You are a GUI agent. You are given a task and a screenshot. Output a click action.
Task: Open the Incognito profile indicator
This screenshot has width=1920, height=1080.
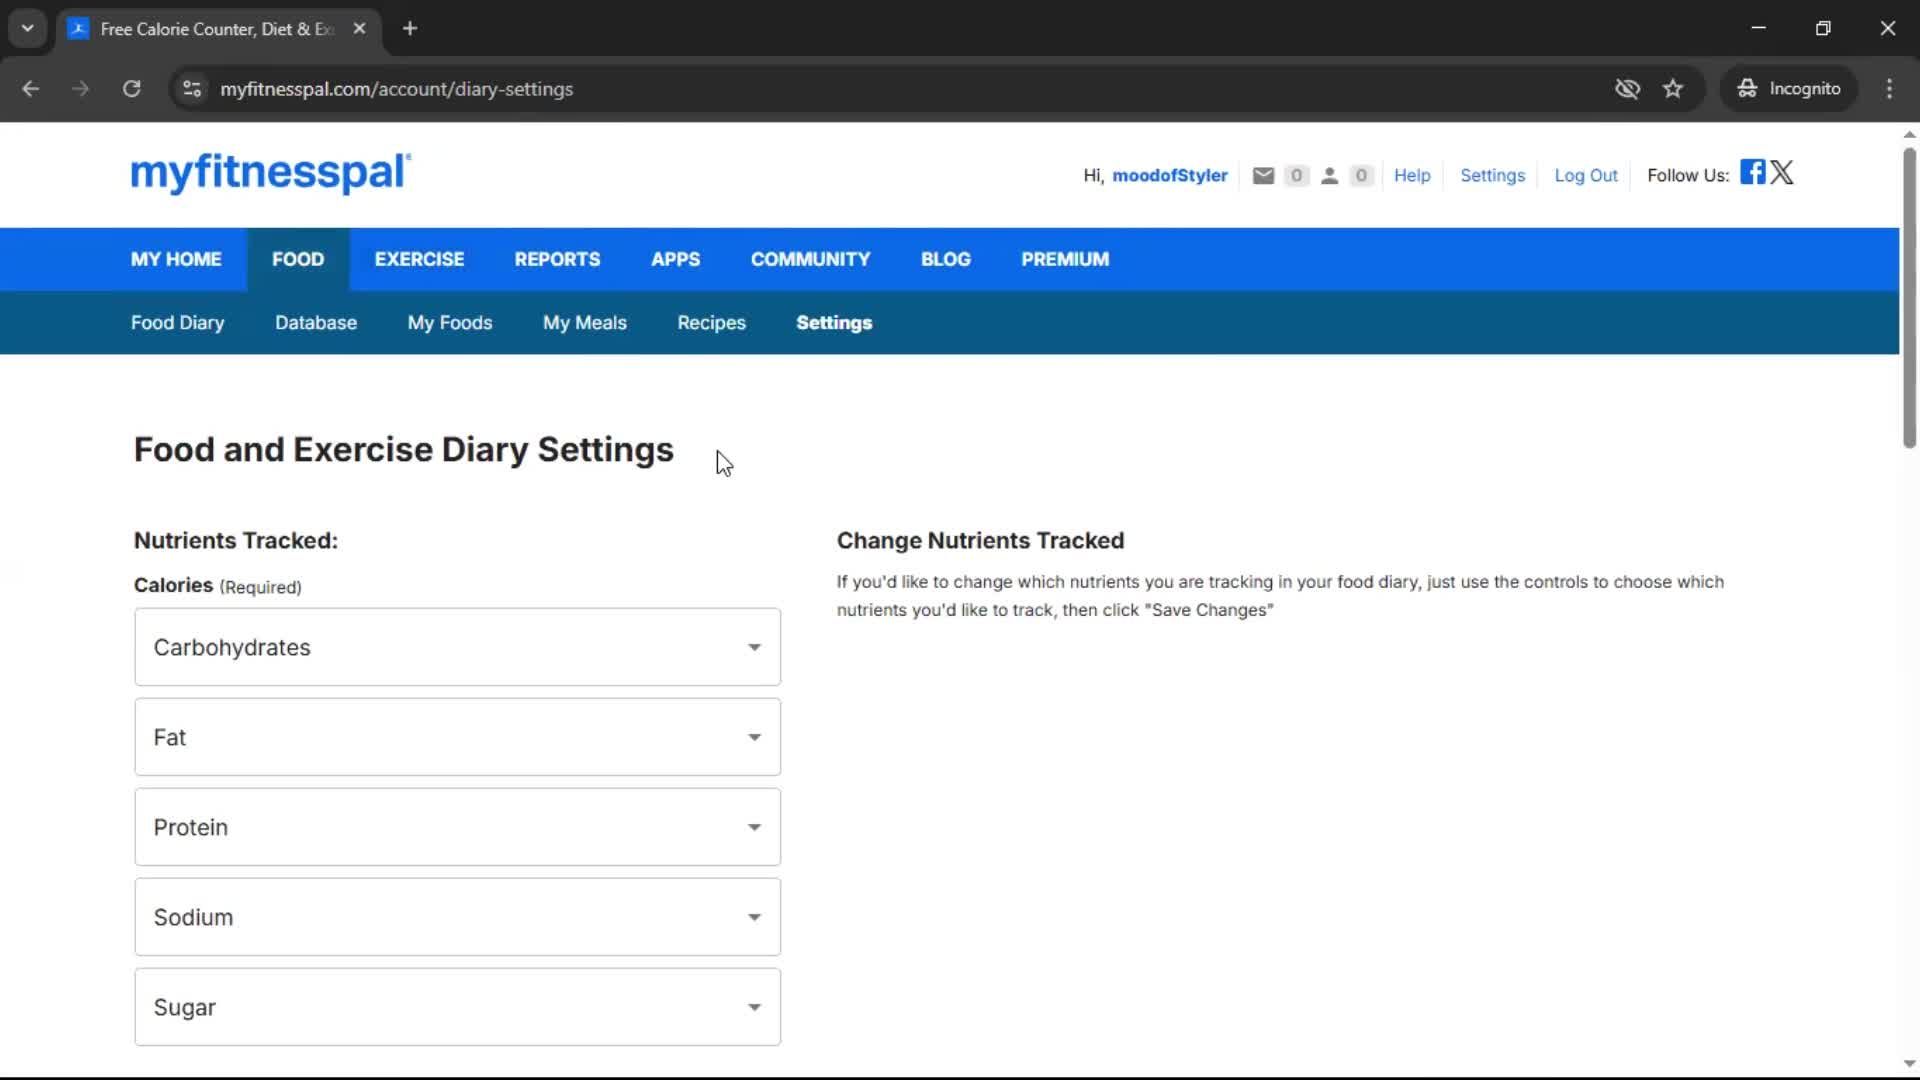(x=1789, y=89)
